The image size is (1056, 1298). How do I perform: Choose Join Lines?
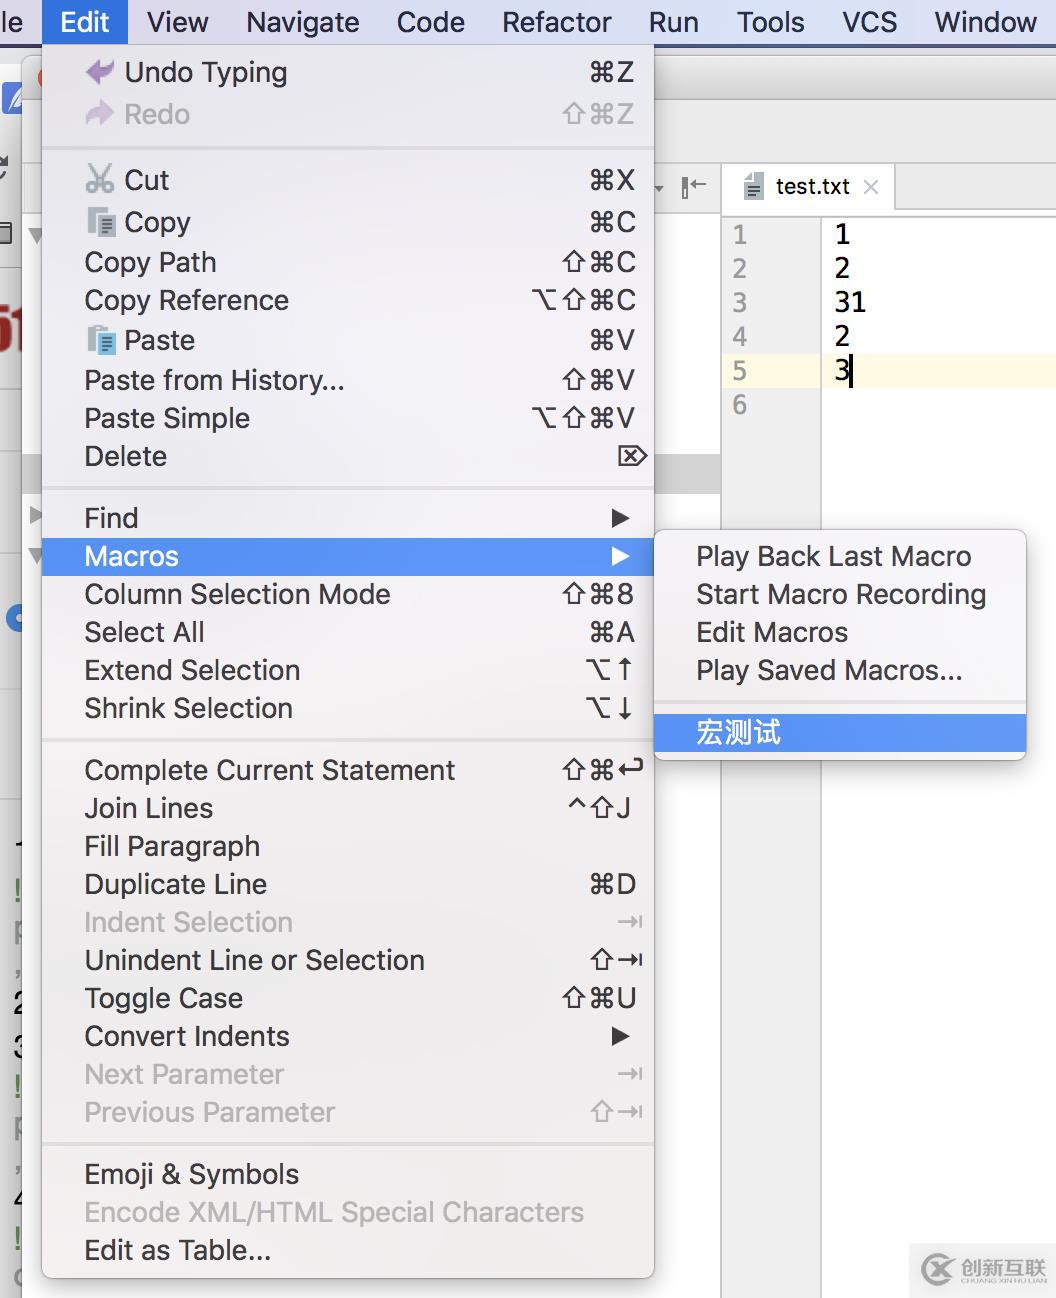(348, 808)
